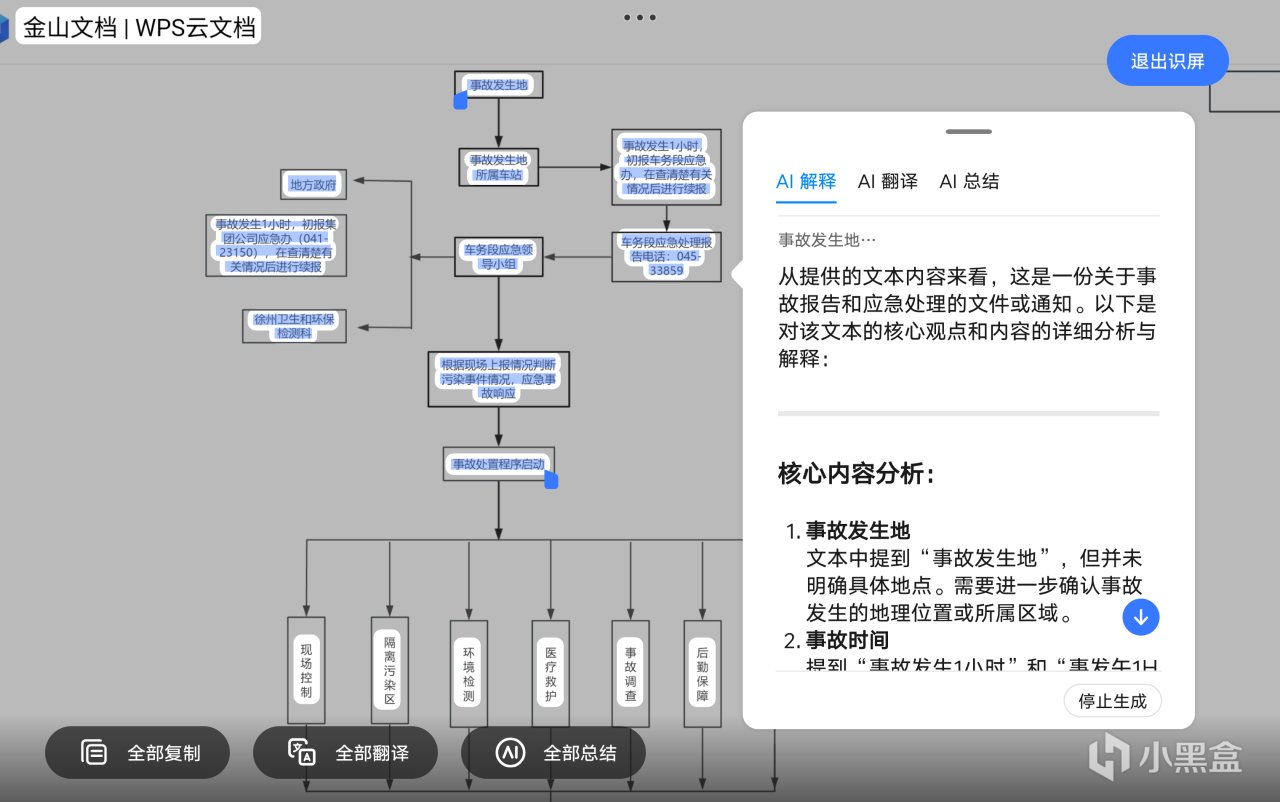Select the 事故处置程序启动 box
The width and height of the screenshot is (1280, 802).
click(x=498, y=464)
